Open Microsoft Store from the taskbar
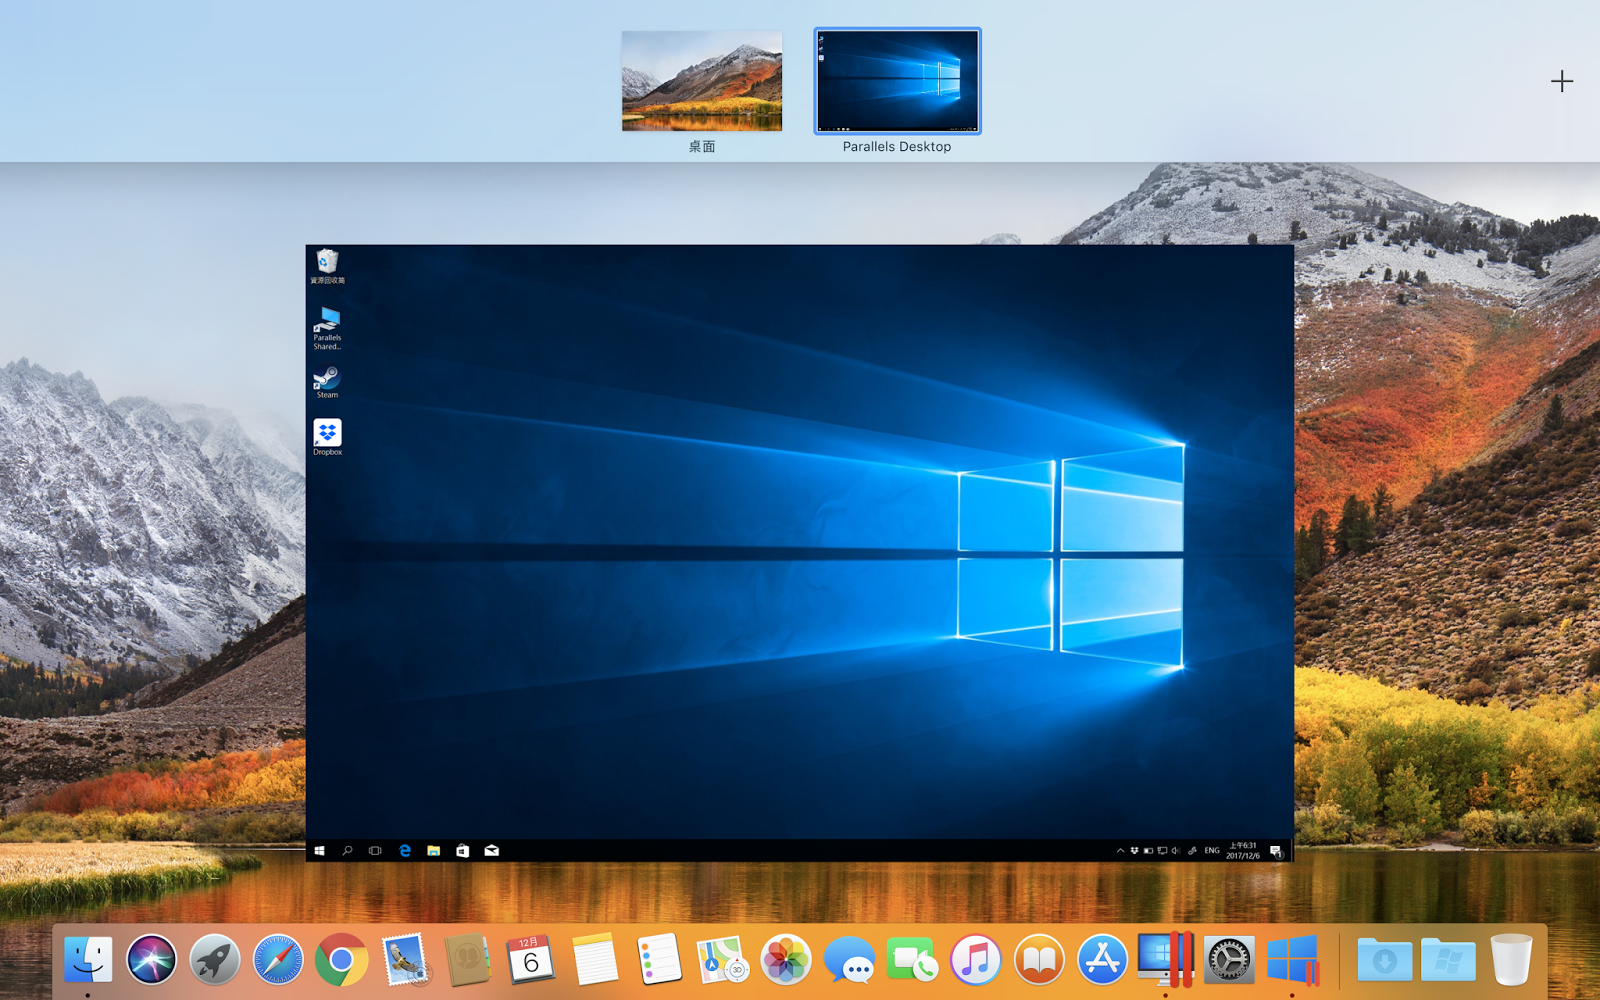1600x1000 pixels. click(462, 851)
